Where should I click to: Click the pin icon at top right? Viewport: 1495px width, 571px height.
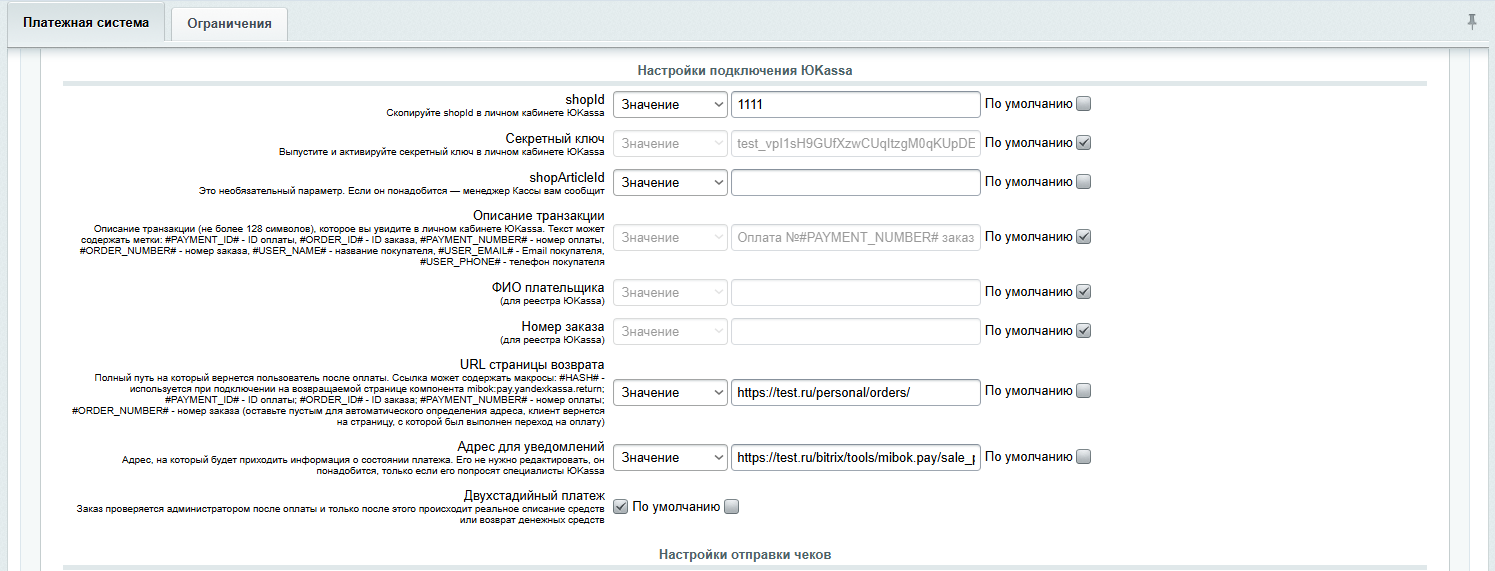1472,22
